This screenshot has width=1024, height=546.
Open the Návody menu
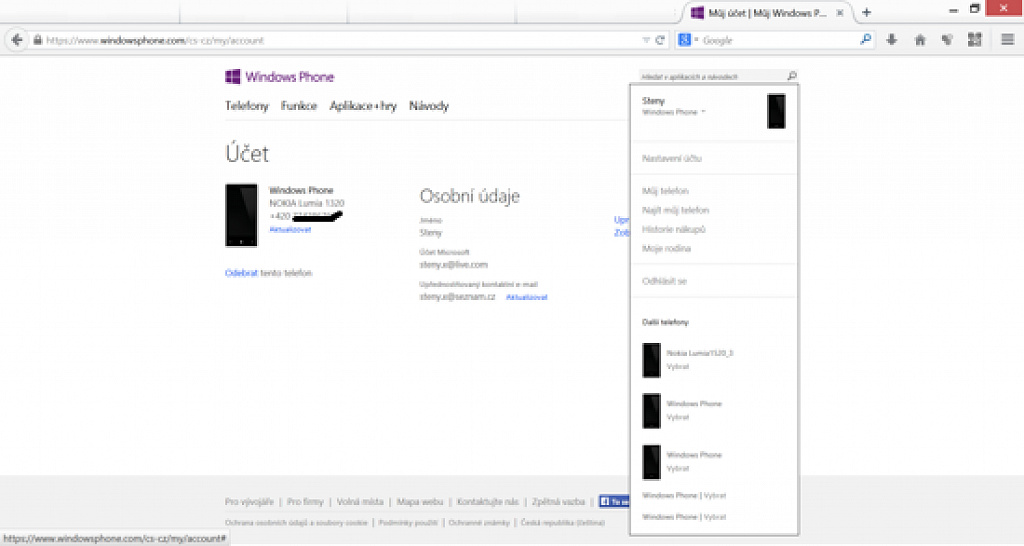(429, 106)
